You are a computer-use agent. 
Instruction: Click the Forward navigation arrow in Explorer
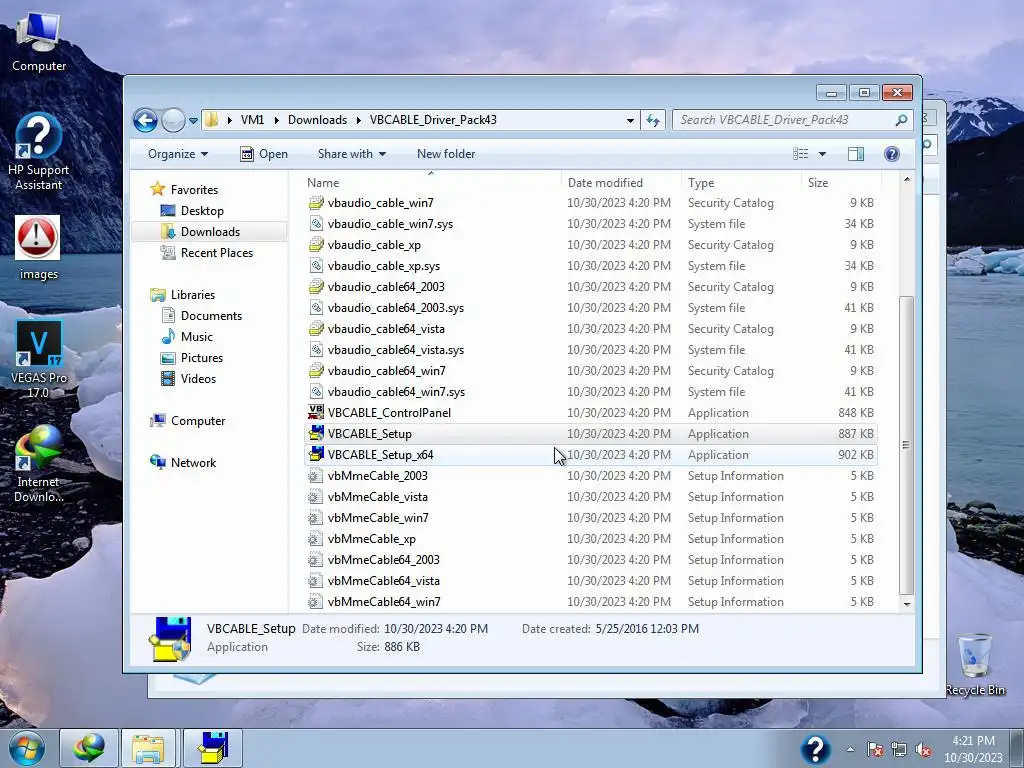[173, 120]
